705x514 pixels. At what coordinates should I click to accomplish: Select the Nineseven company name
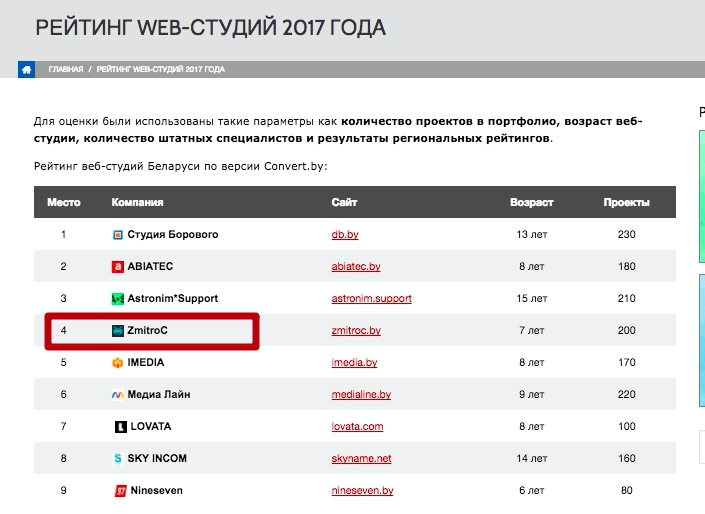click(156, 490)
